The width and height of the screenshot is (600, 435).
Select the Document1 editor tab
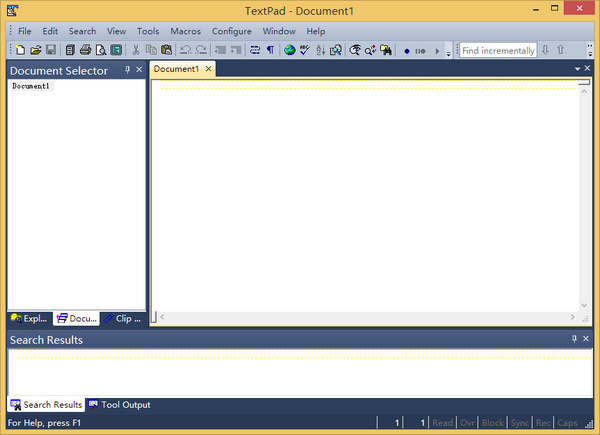click(x=176, y=69)
